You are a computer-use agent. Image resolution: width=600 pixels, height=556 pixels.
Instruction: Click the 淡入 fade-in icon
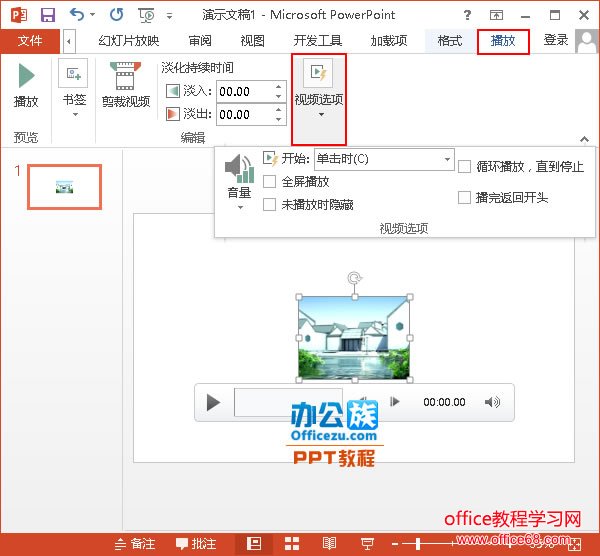(173, 91)
